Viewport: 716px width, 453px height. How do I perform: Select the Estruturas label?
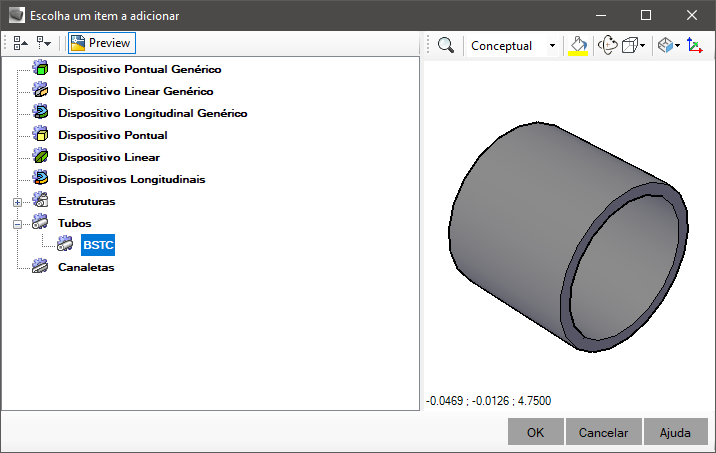pos(87,201)
